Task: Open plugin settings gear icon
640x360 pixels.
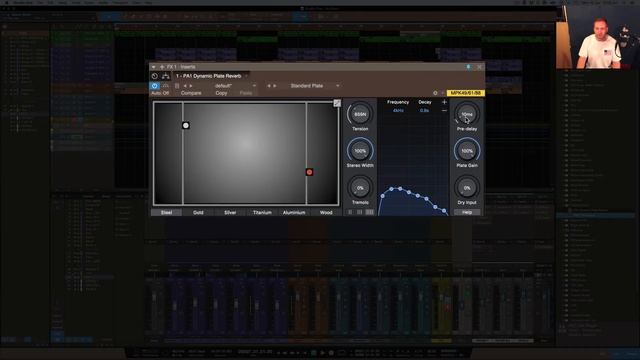Action: [x=435, y=93]
